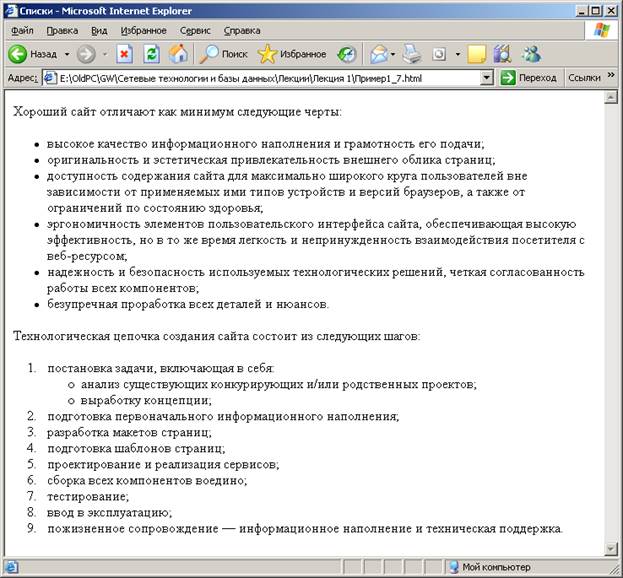
Task: Click the Home page icon
Action: (178, 54)
